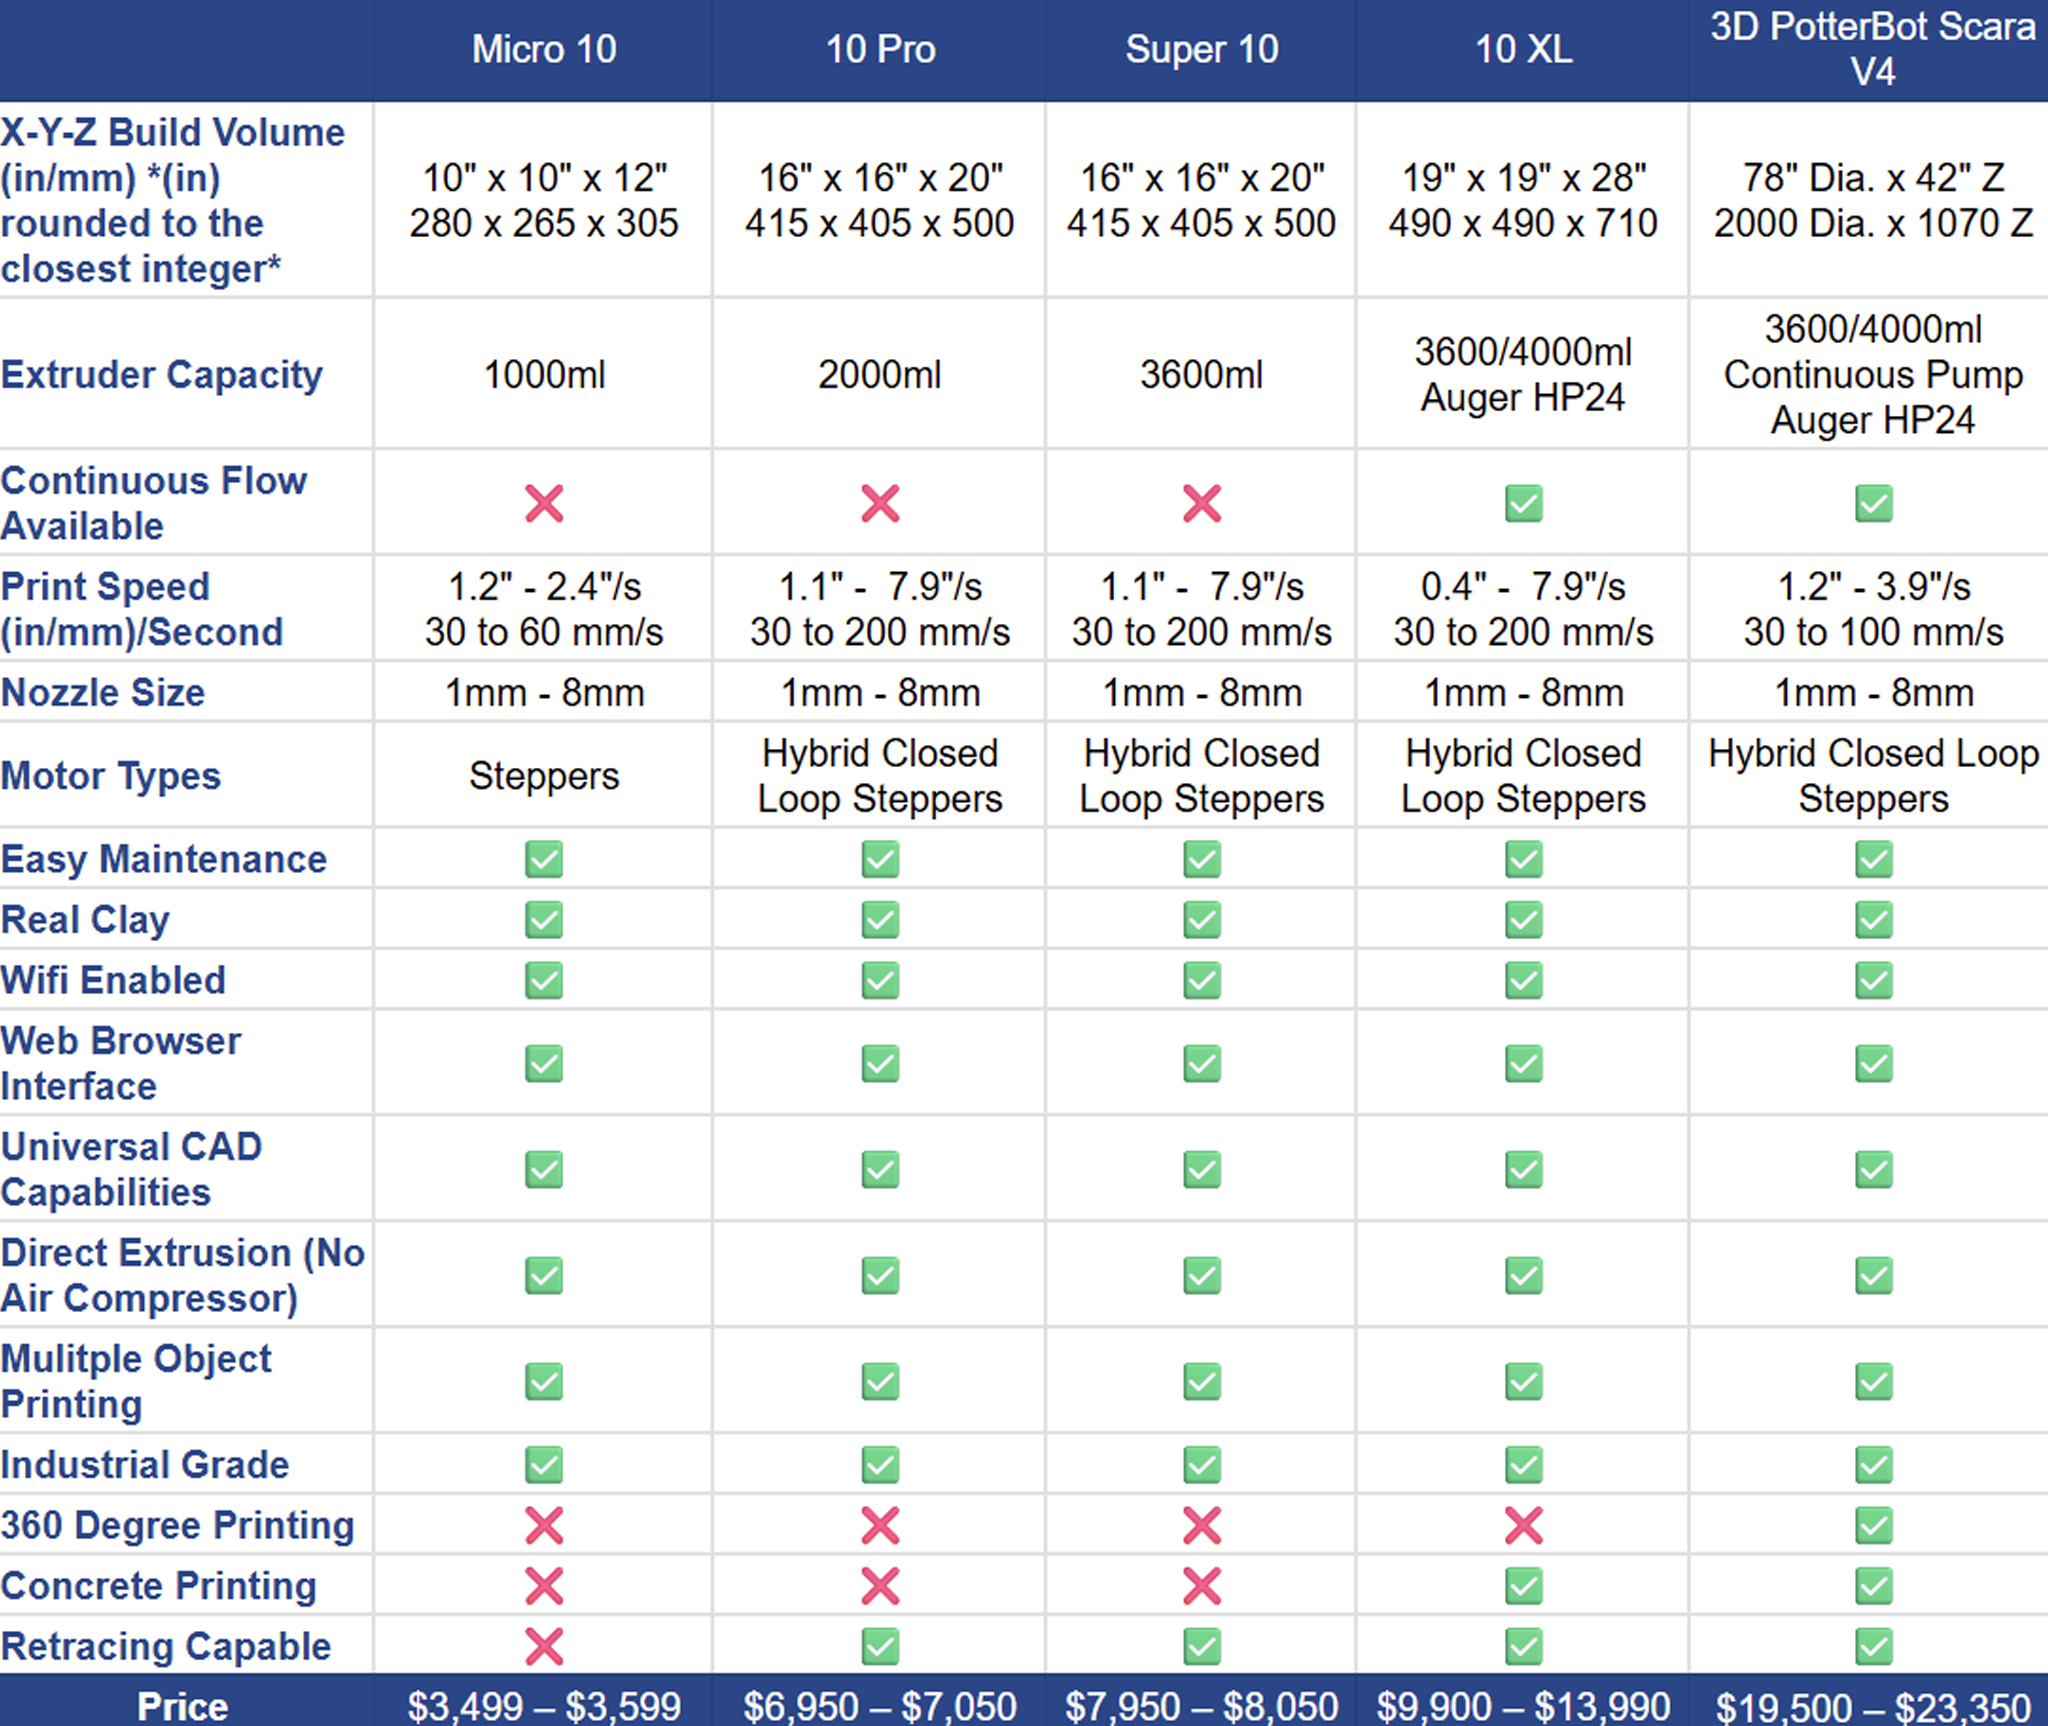Click the Extruder Capacity row label

162,375
